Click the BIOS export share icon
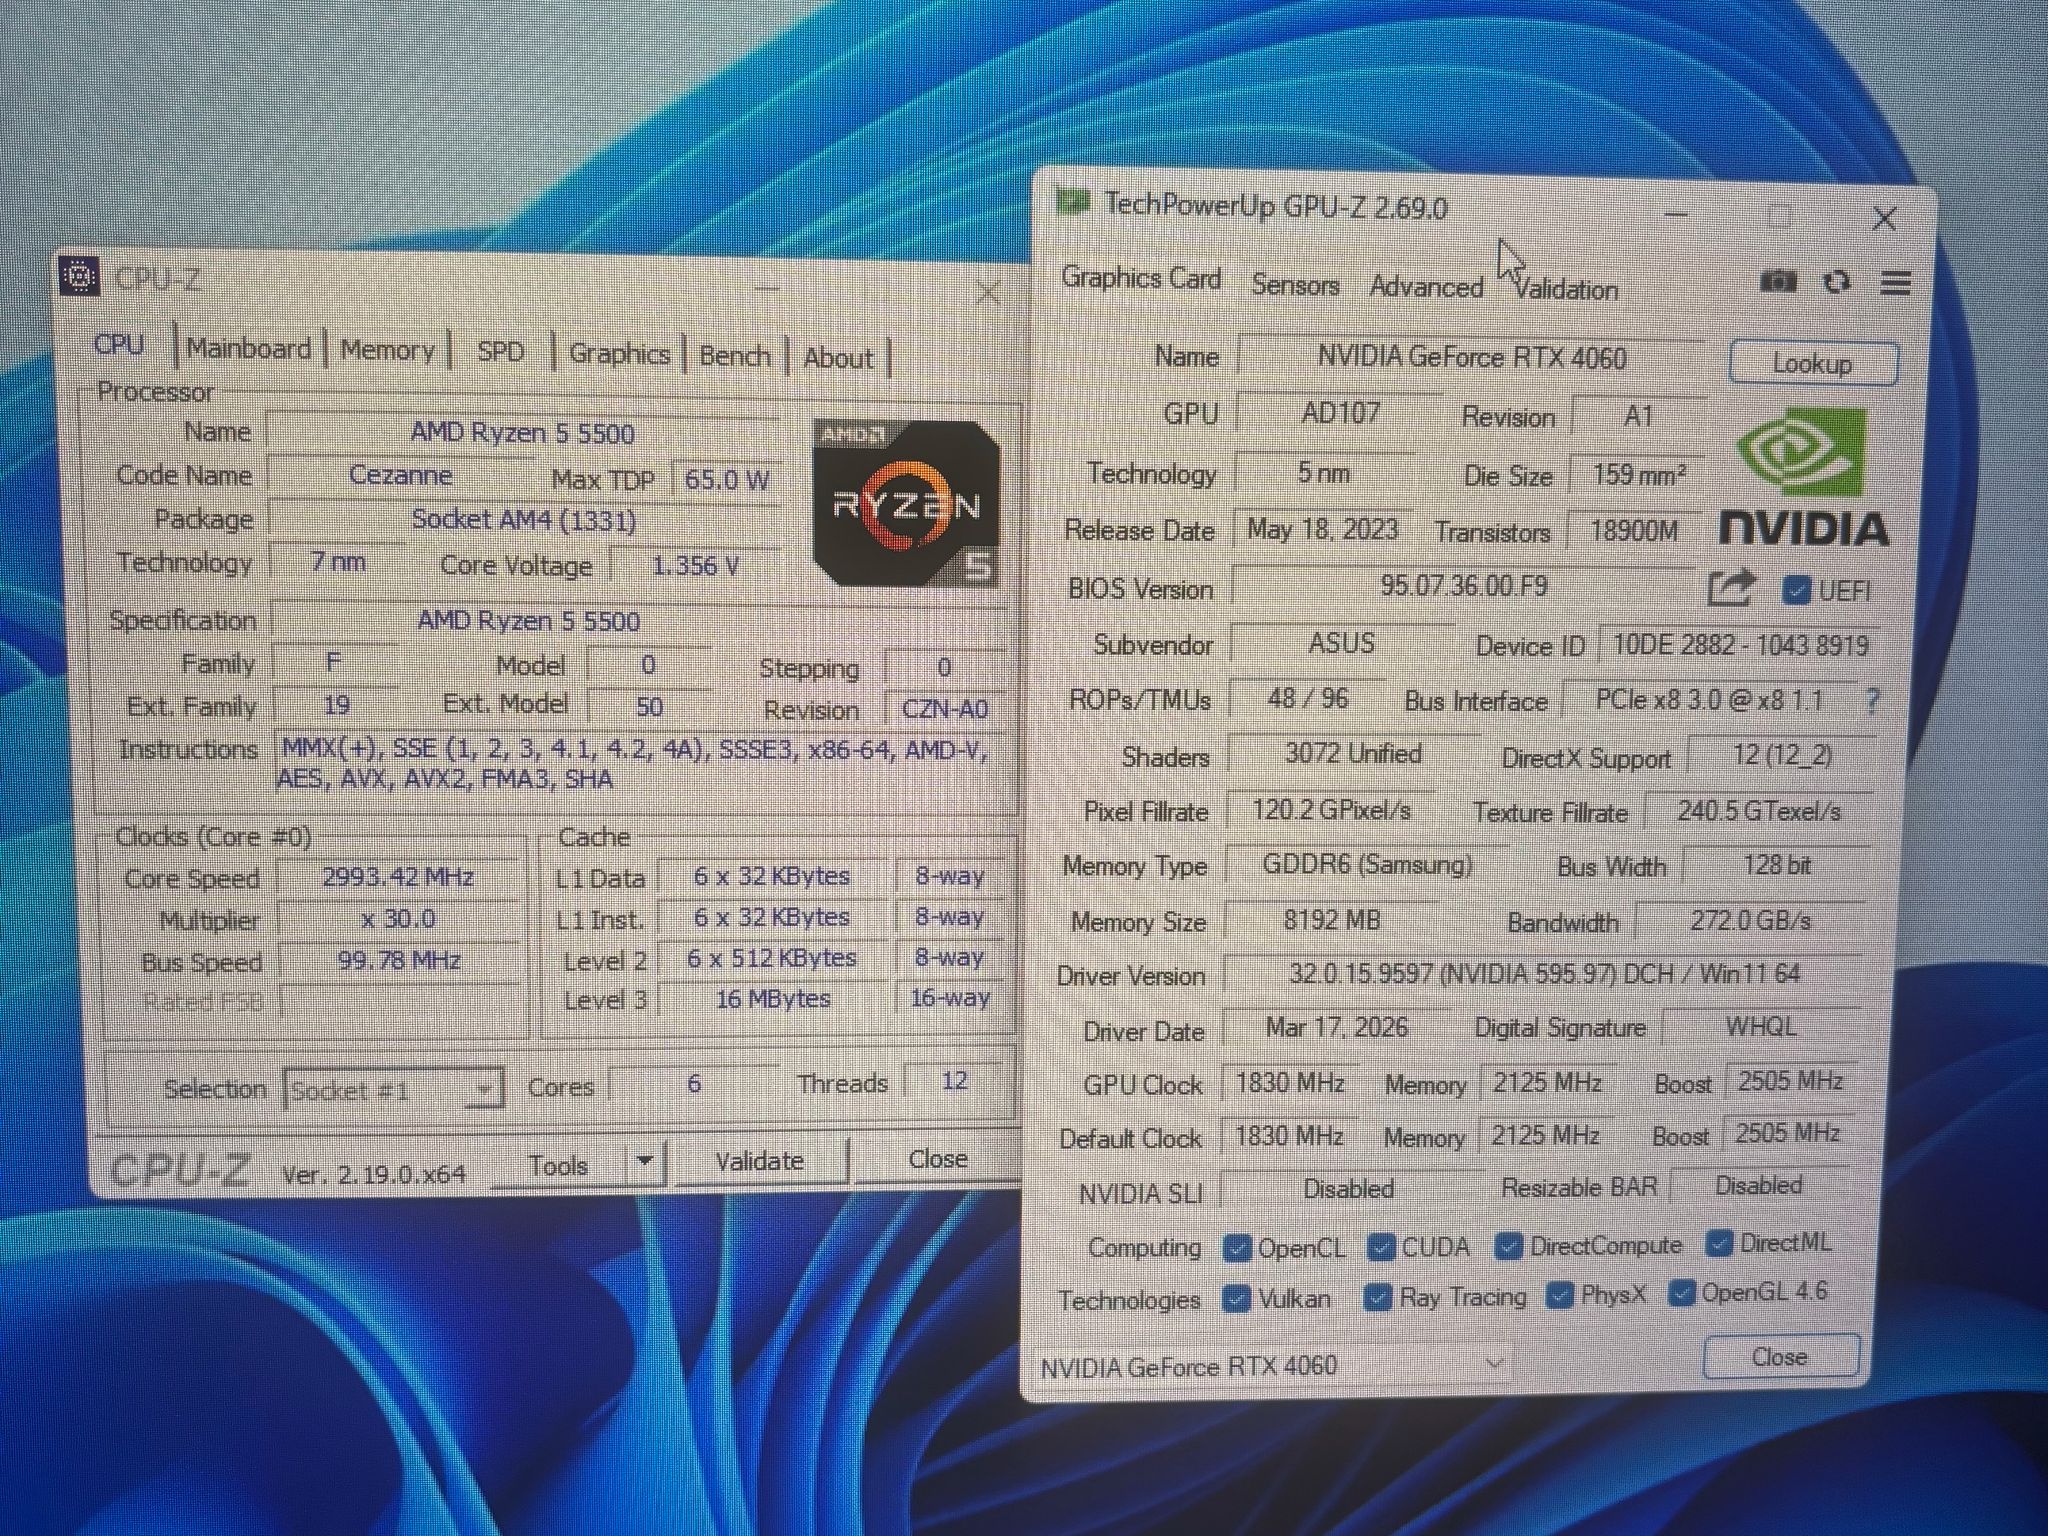Image resolution: width=2048 pixels, height=1536 pixels. point(1731,588)
